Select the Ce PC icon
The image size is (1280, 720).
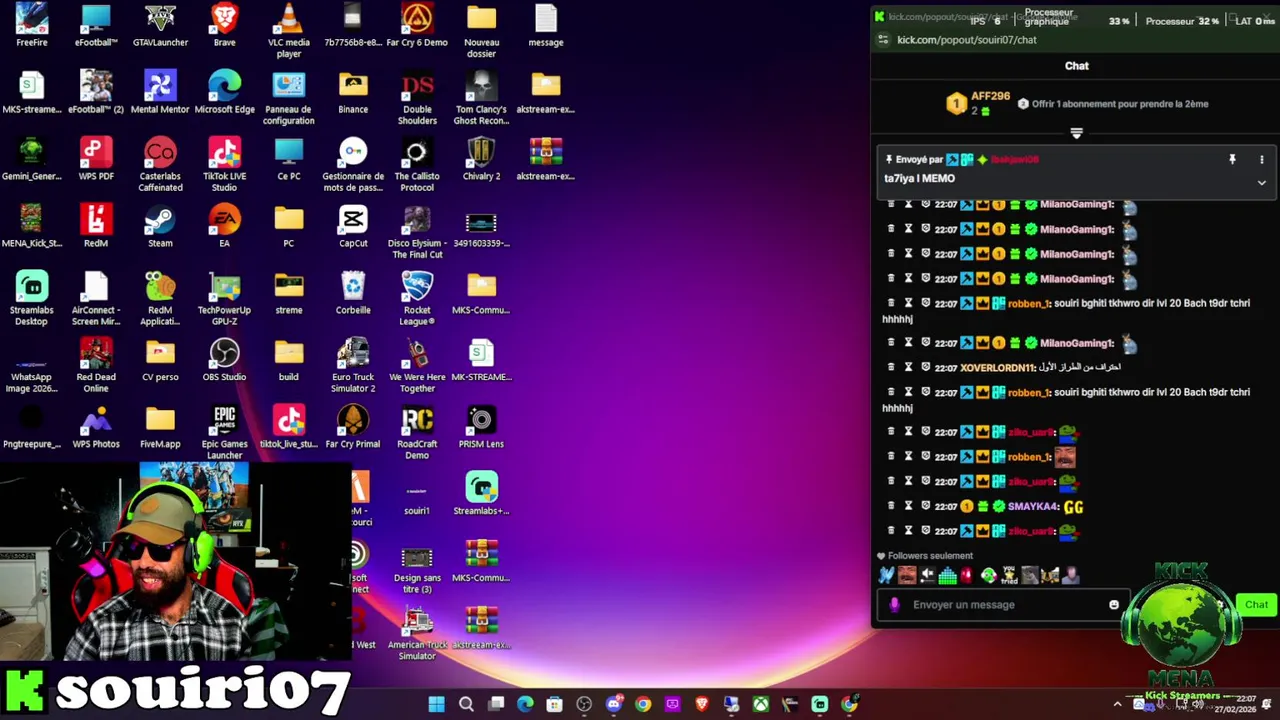coord(289,160)
